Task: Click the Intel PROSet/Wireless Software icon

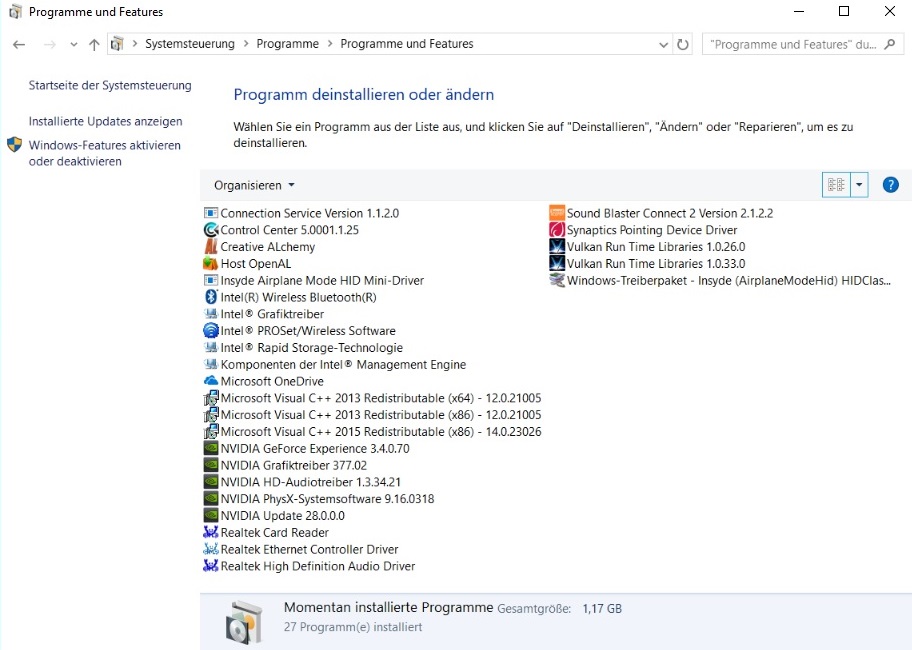Action: [x=211, y=331]
